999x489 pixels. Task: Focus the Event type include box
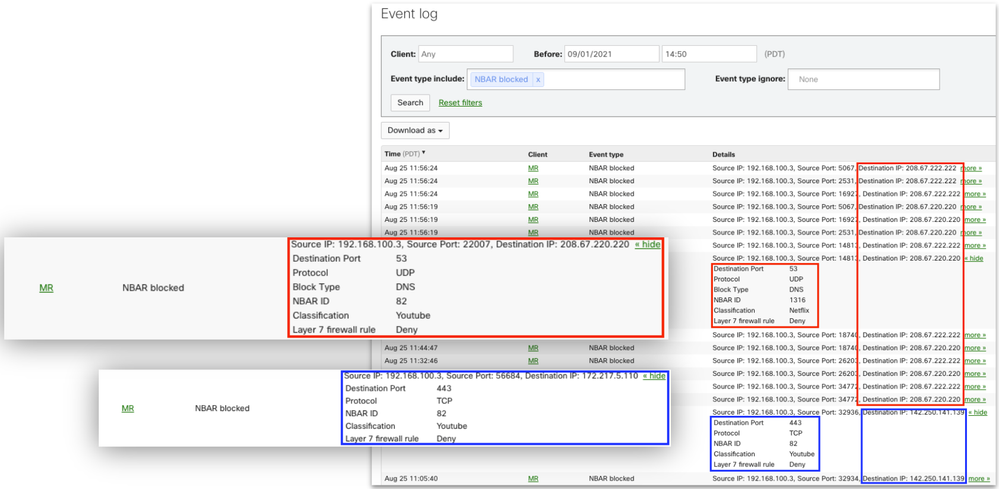(x=612, y=80)
